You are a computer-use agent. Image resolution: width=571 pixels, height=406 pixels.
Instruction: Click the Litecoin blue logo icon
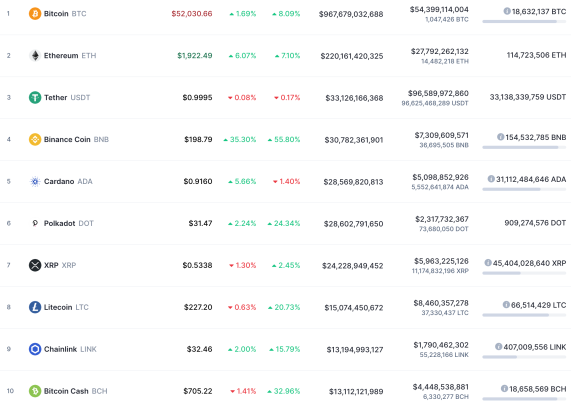[35, 307]
